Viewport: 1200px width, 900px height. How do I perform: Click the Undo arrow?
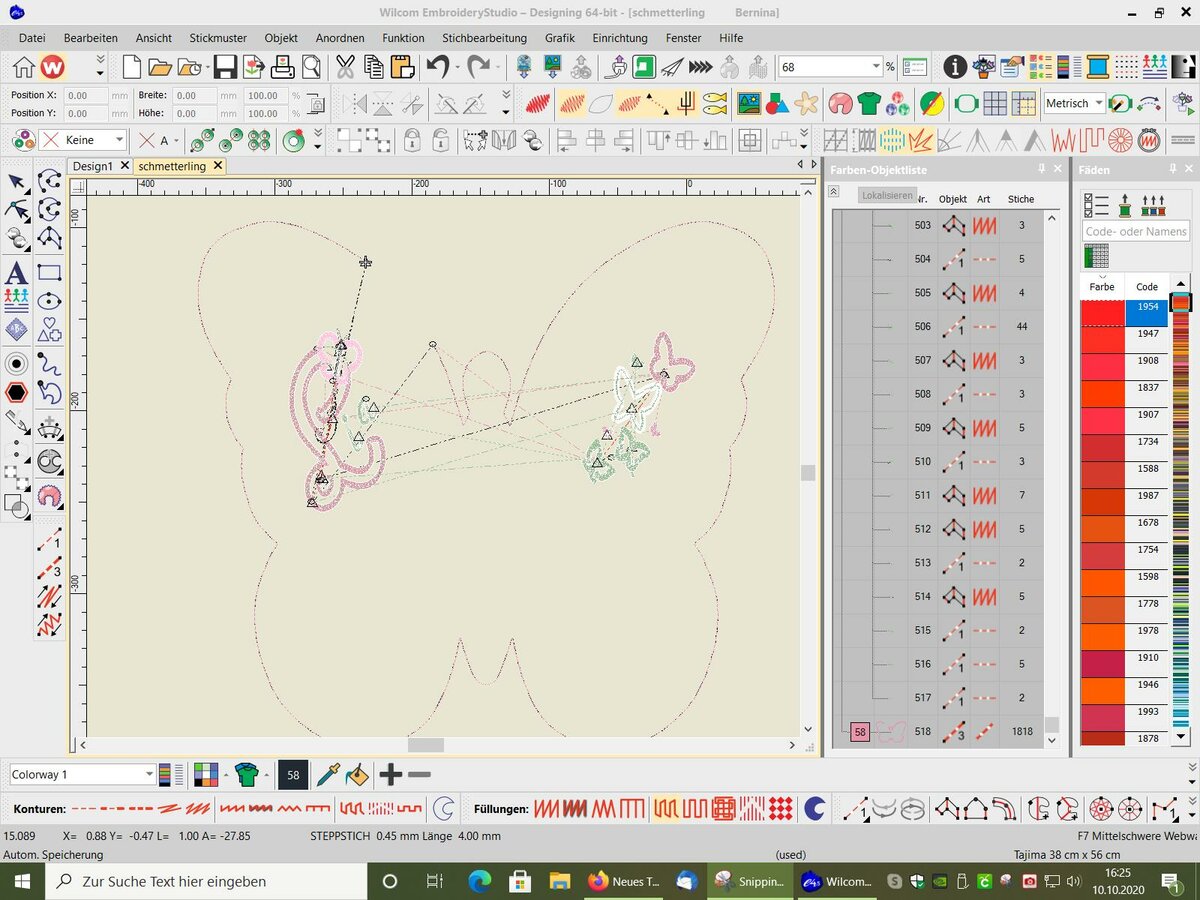coord(437,68)
